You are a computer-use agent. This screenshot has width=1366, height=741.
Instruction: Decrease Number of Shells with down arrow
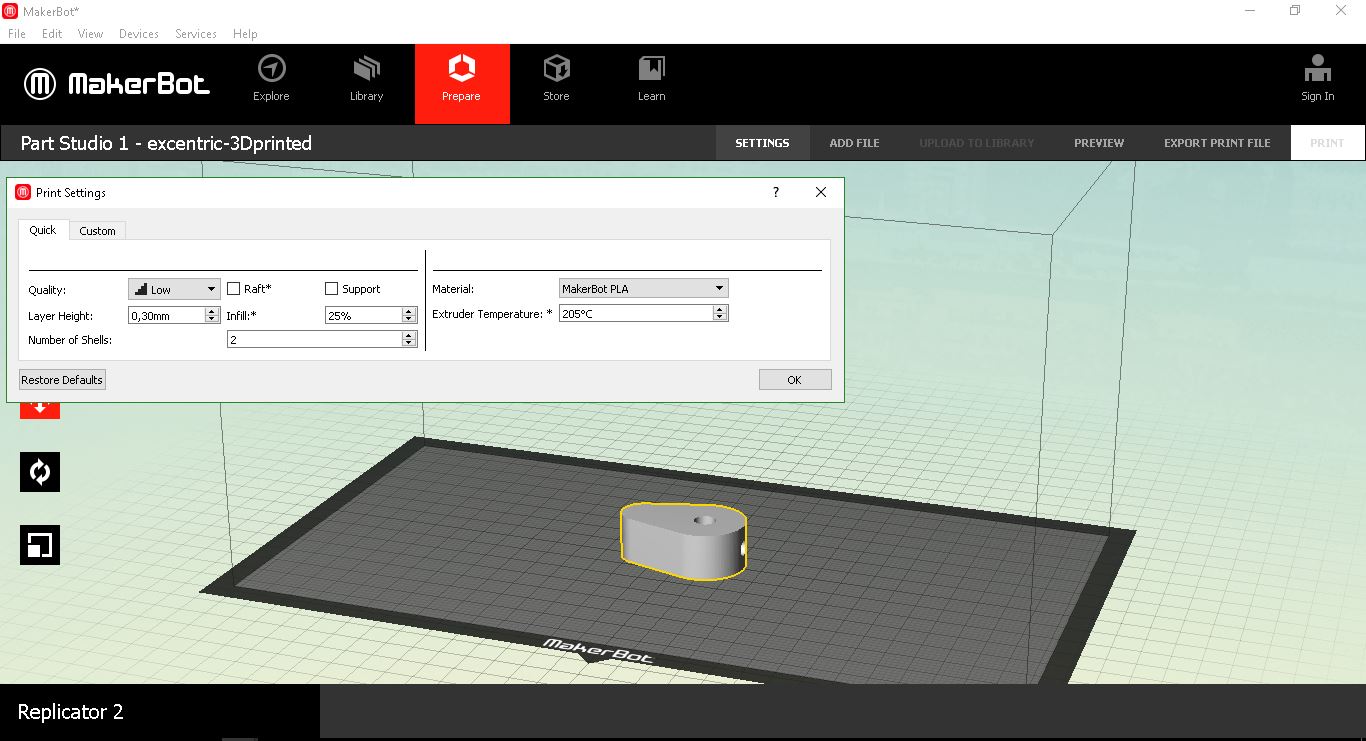click(409, 344)
